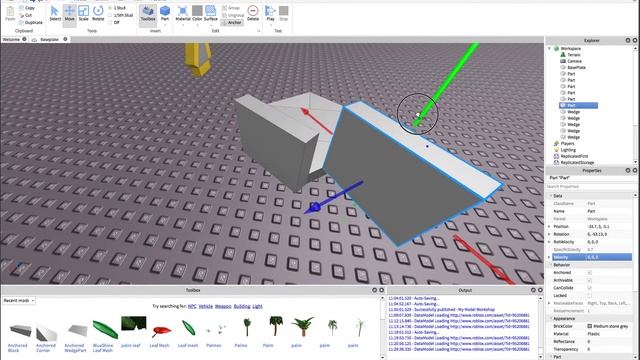The height and width of the screenshot is (360, 640).
Task: Start the Play test
Action: coord(270,13)
